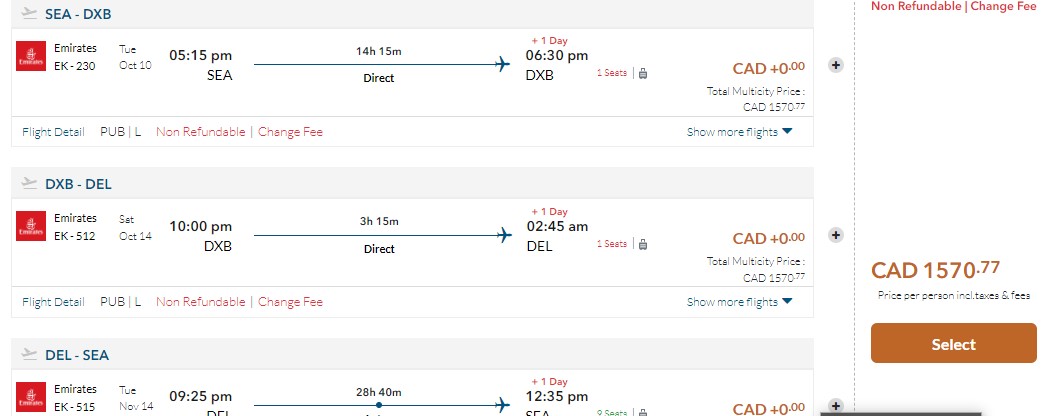Expand Show more flights for DXB - DEL
Image resolution: width=1050 pixels, height=416 pixels.
coord(739,302)
